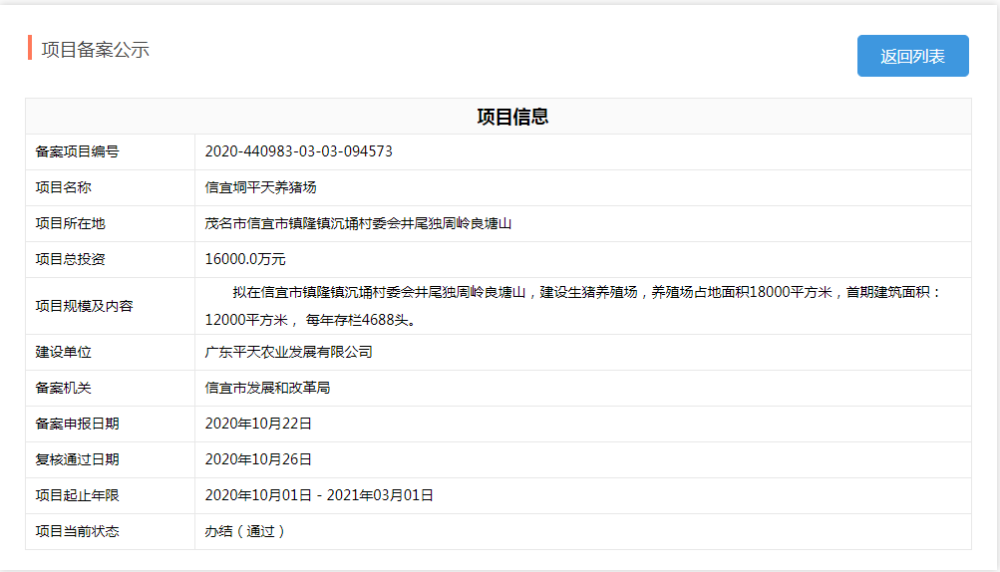The image size is (1000, 572).
Task: Select investment value 16000.0万元
Action: tap(245, 259)
